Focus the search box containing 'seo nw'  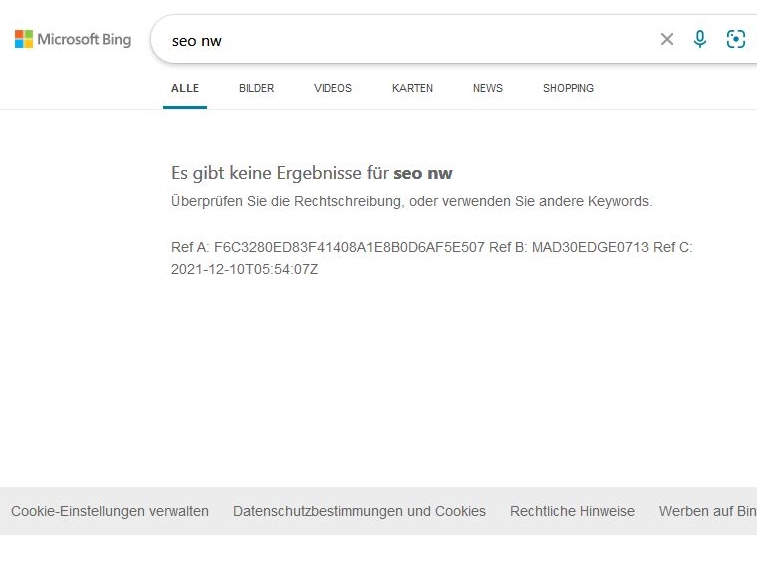point(400,41)
